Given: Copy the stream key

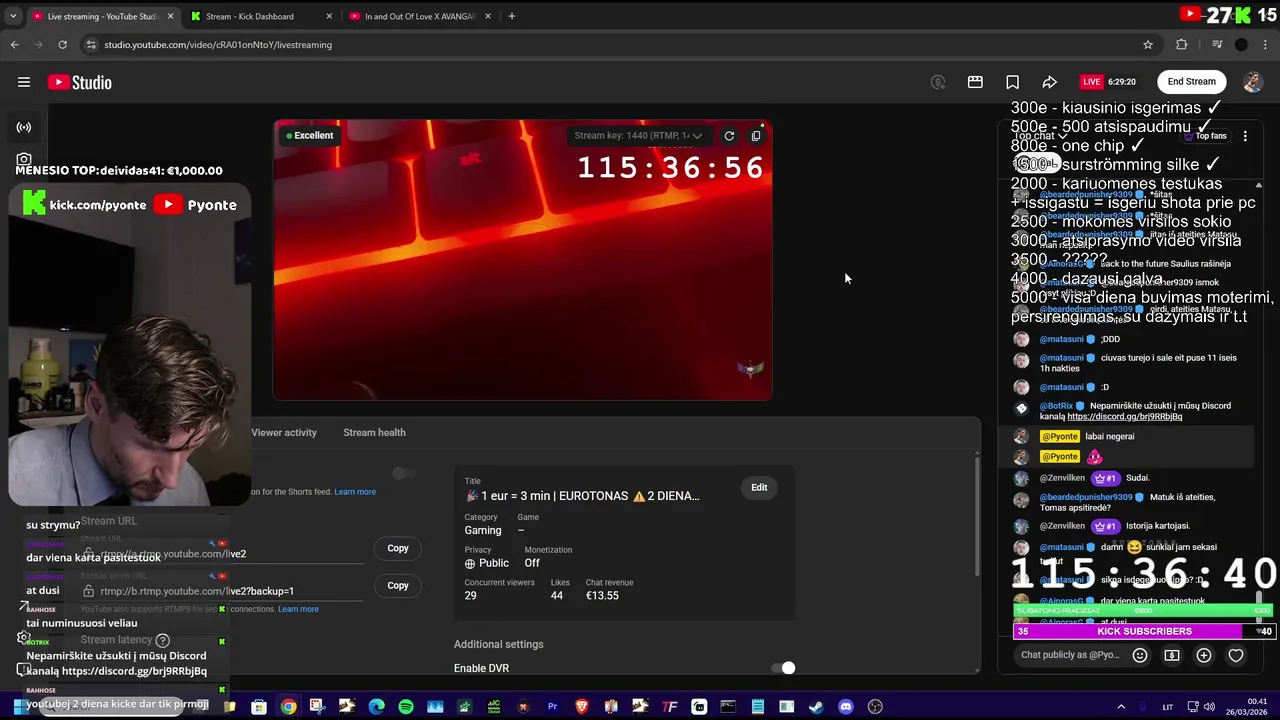Looking at the screenshot, I should pyautogui.click(x=756, y=136).
